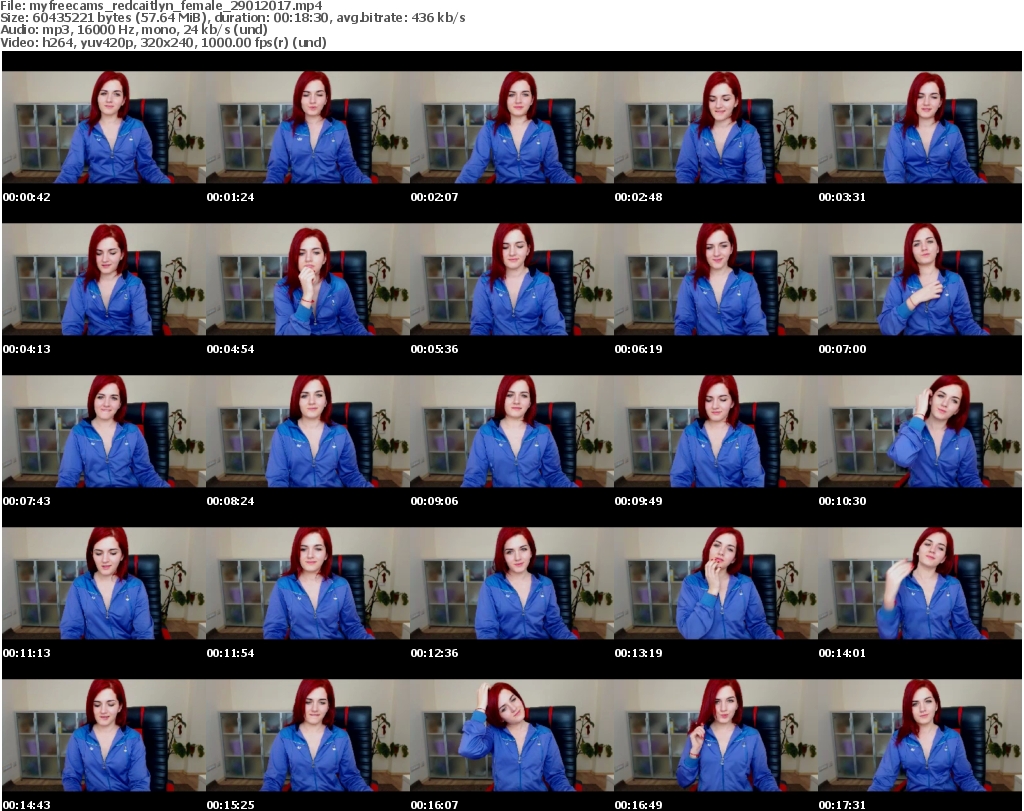The height and width of the screenshot is (811, 1024).
Task: Click the thumbnail frame at 00:00:42
Action: [103, 127]
